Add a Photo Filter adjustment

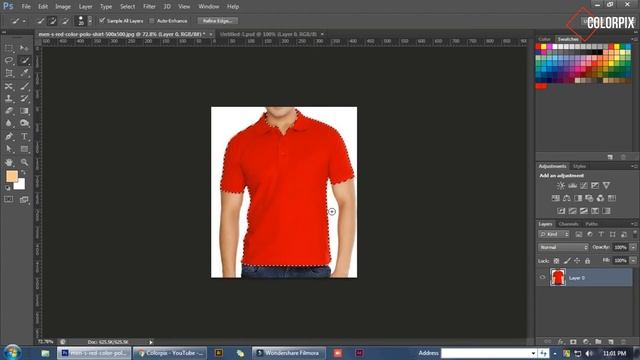pos(589,198)
